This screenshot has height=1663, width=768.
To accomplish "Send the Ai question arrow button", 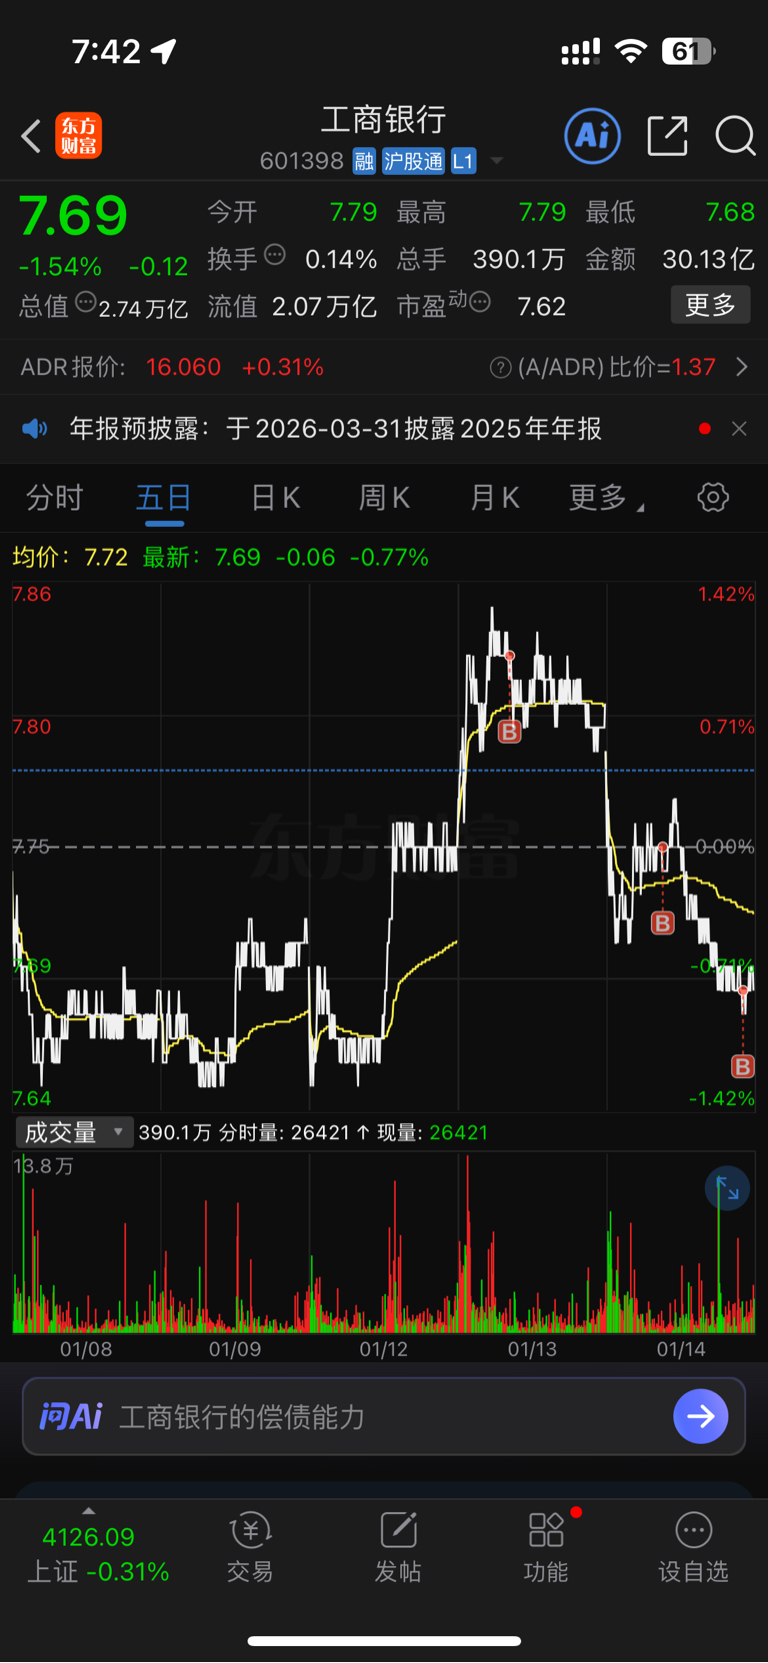I will coord(701,1416).
